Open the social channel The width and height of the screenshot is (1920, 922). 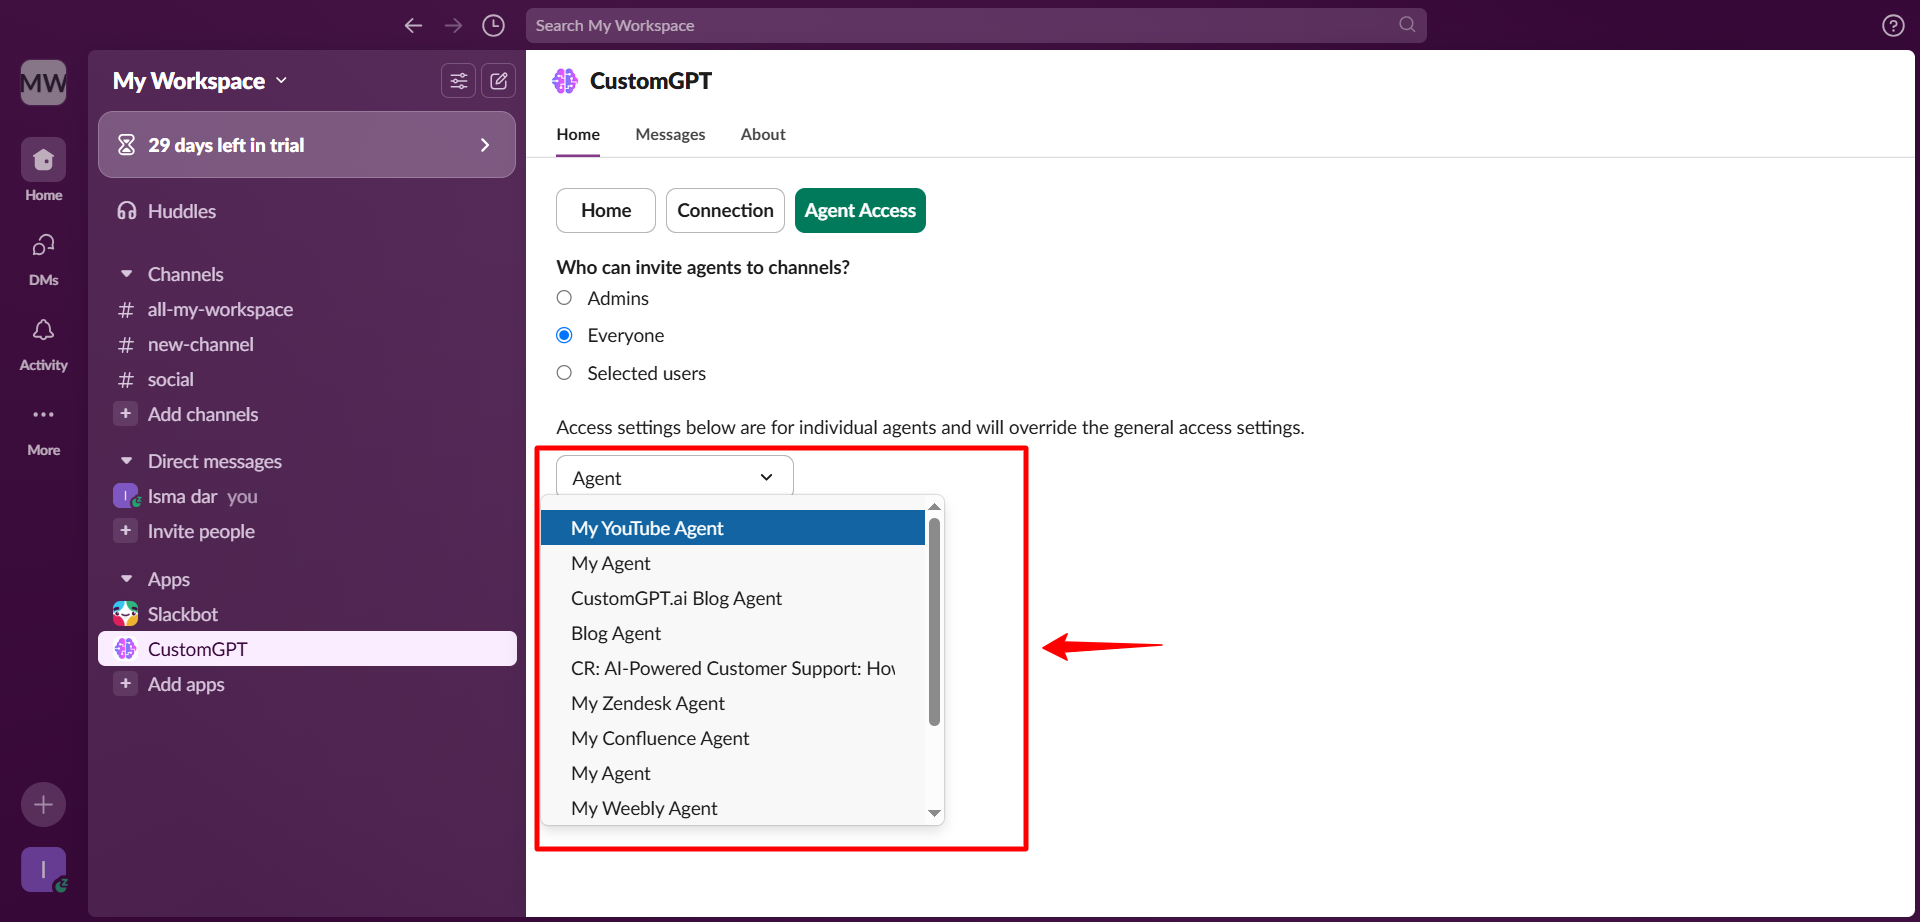point(307,380)
